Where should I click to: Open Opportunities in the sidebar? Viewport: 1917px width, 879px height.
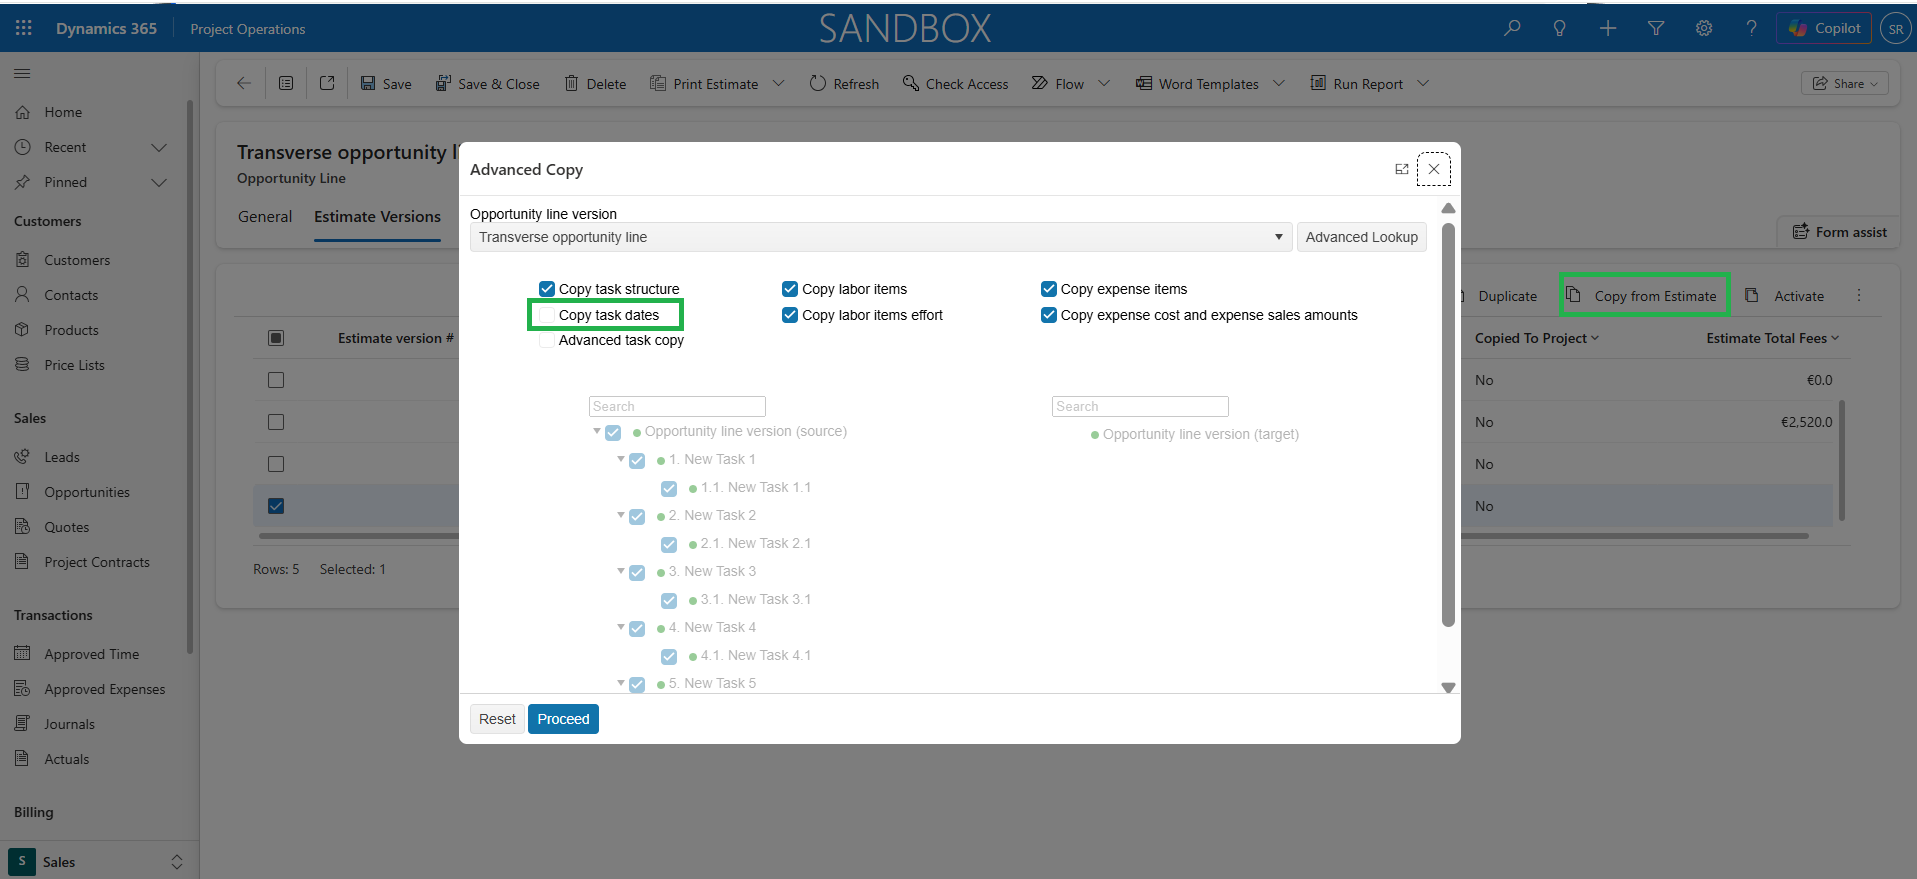(x=87, y=492)
